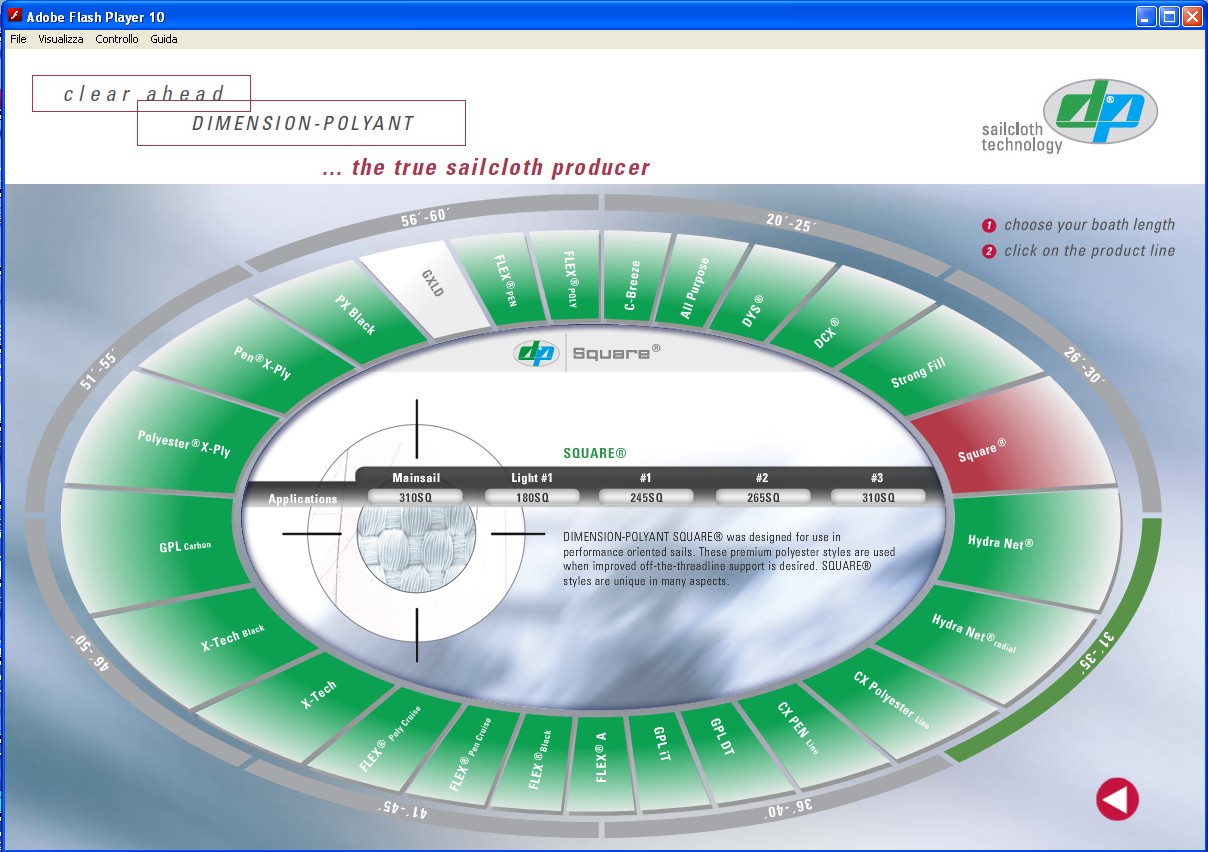This screenshot has height=852, width=1208.
Task: Click the dp sailcloth technology logo
Action: (1070, 116)
